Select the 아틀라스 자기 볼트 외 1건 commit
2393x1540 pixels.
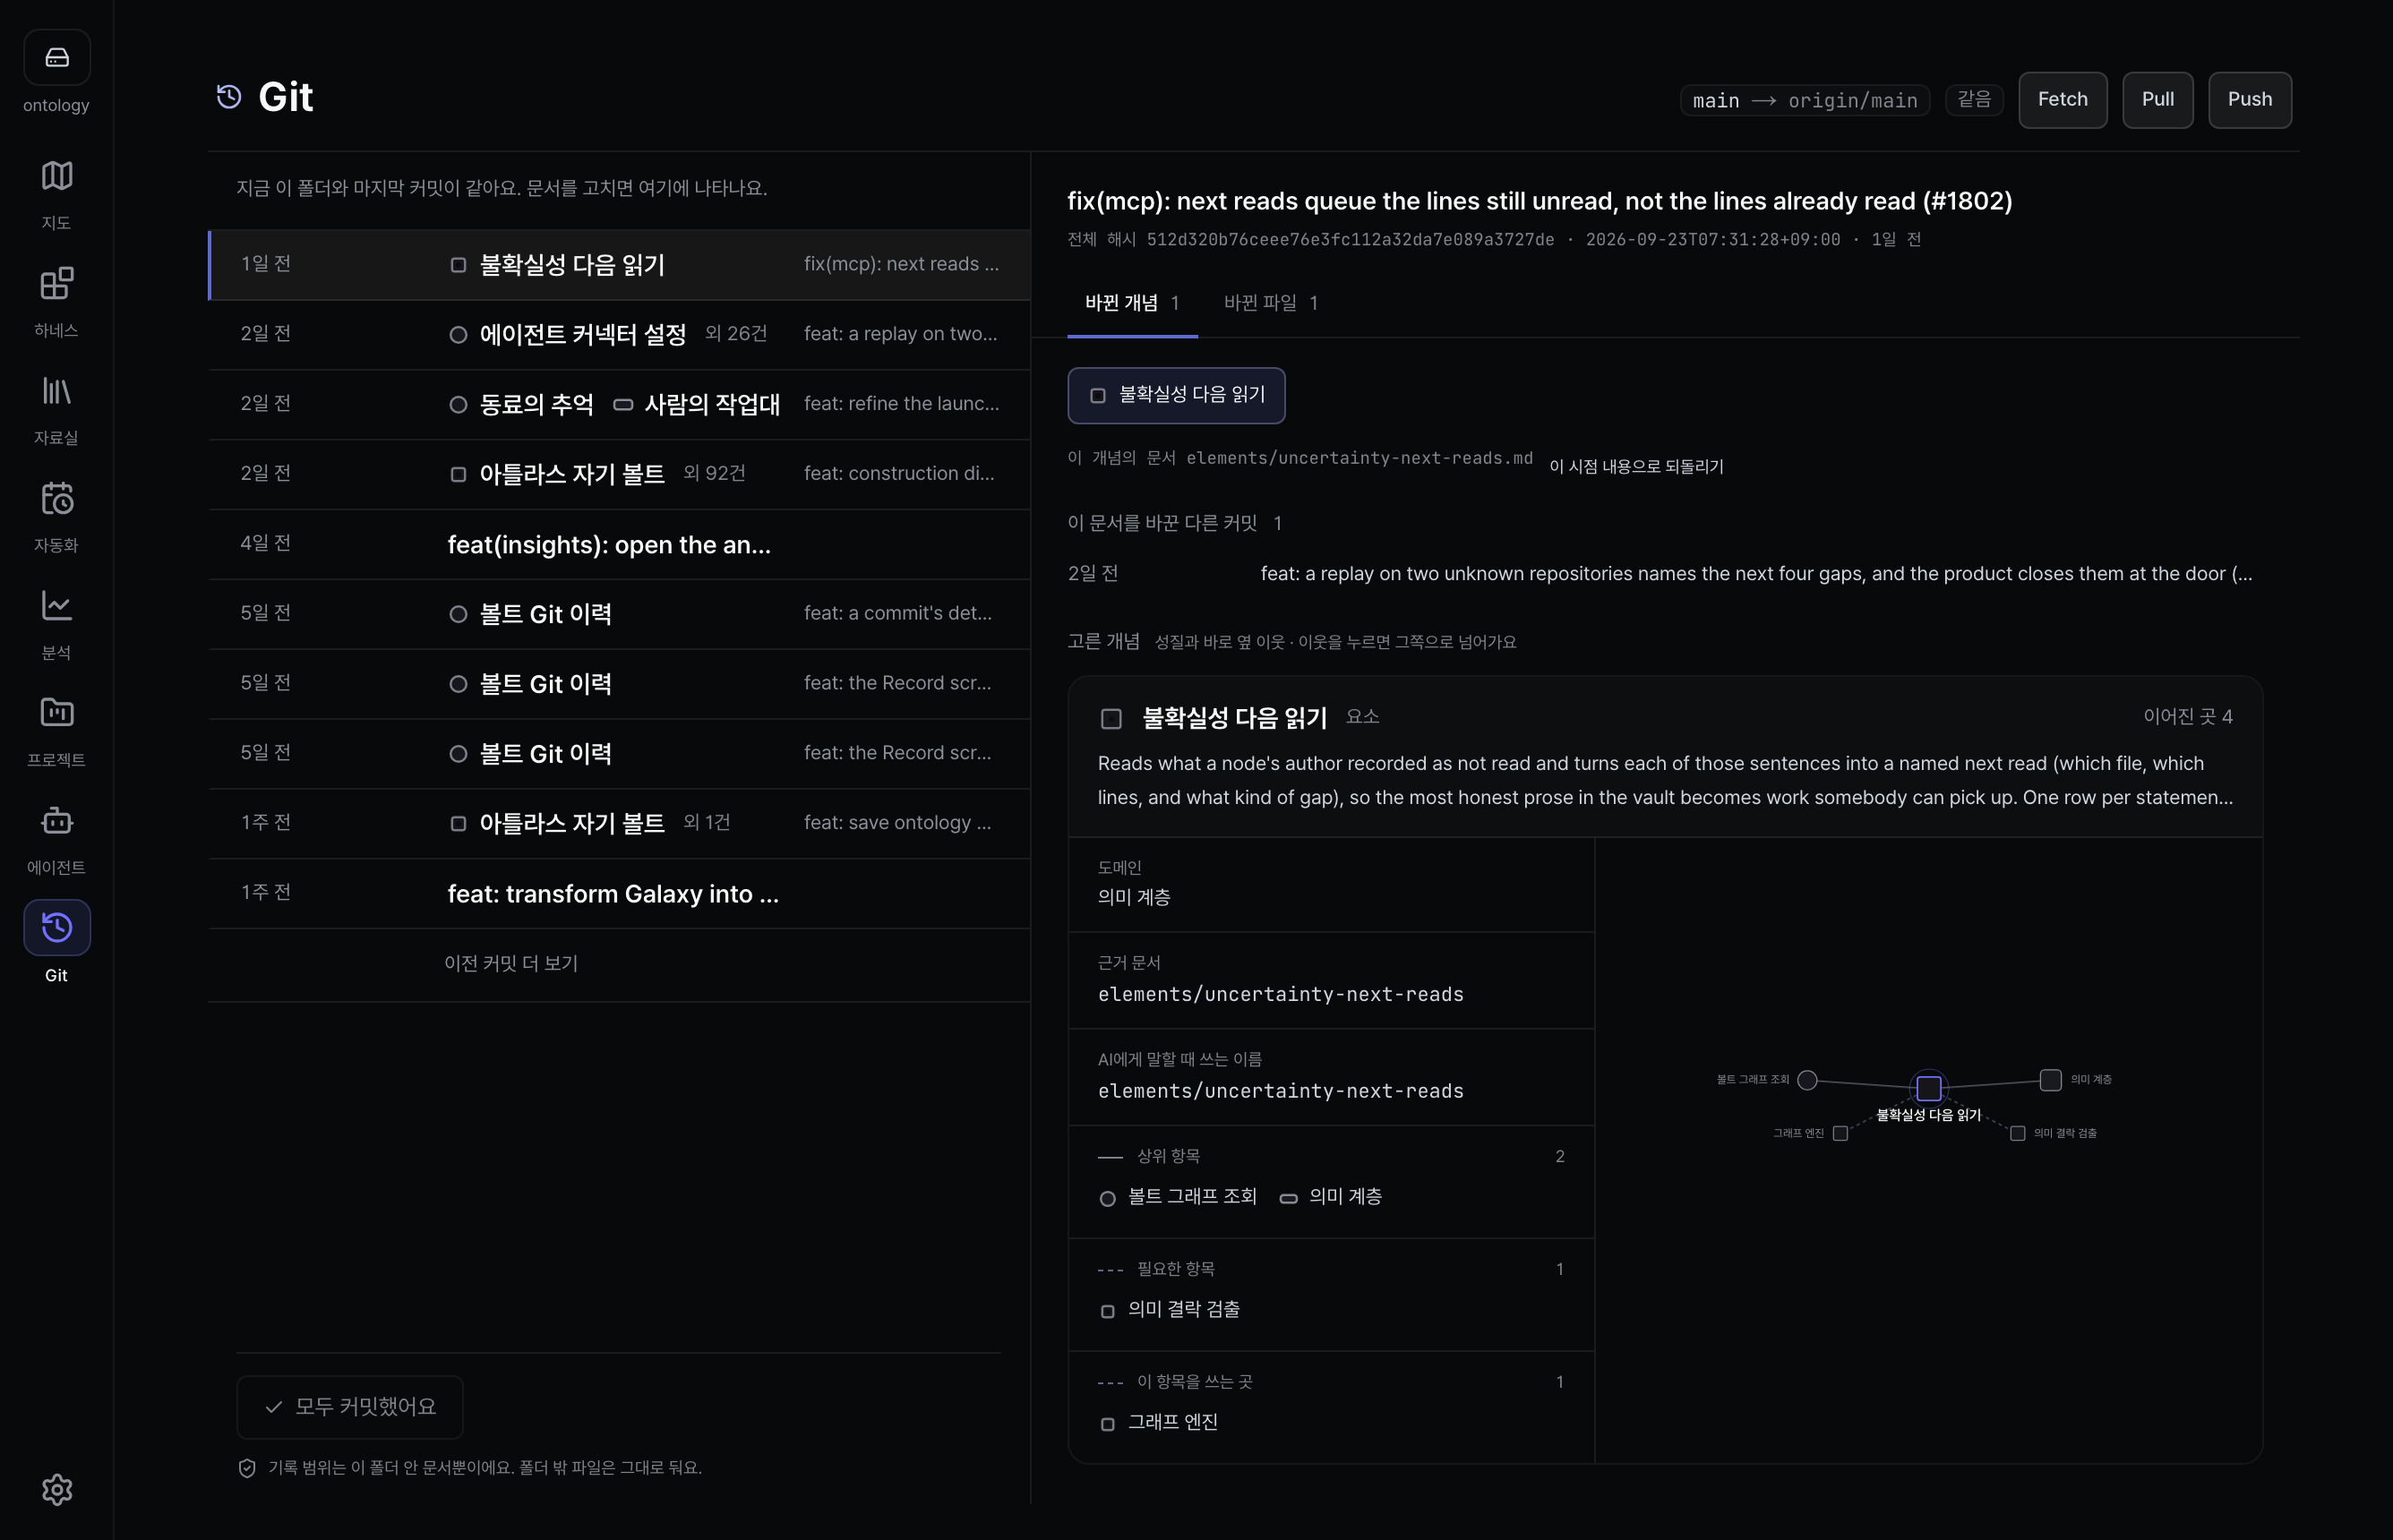(x=619, y=824)
